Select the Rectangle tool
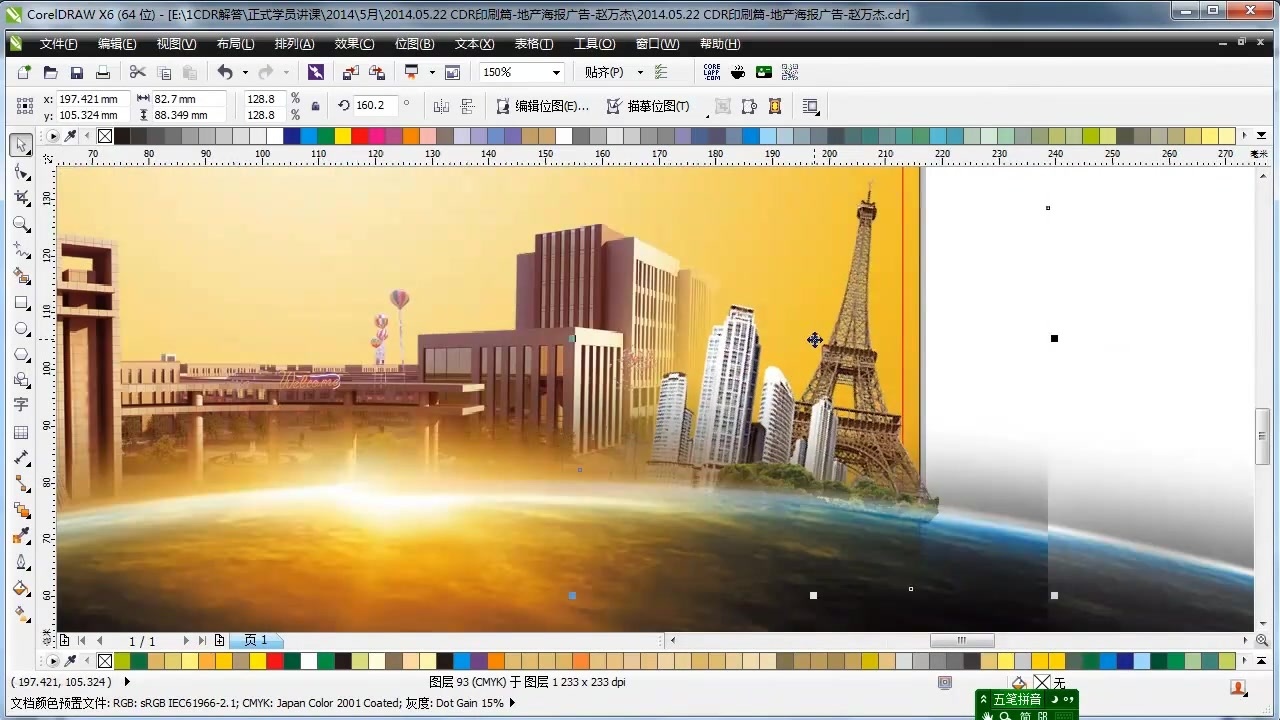1280x720 pixels. (21, 302)
